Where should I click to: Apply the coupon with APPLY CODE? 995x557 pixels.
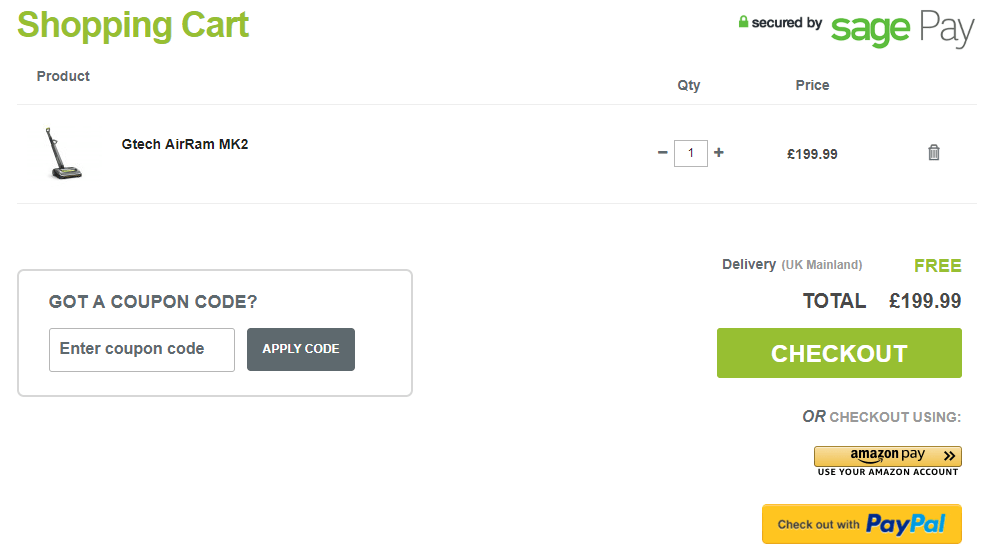pyautogui.click(x=301, y=350)
